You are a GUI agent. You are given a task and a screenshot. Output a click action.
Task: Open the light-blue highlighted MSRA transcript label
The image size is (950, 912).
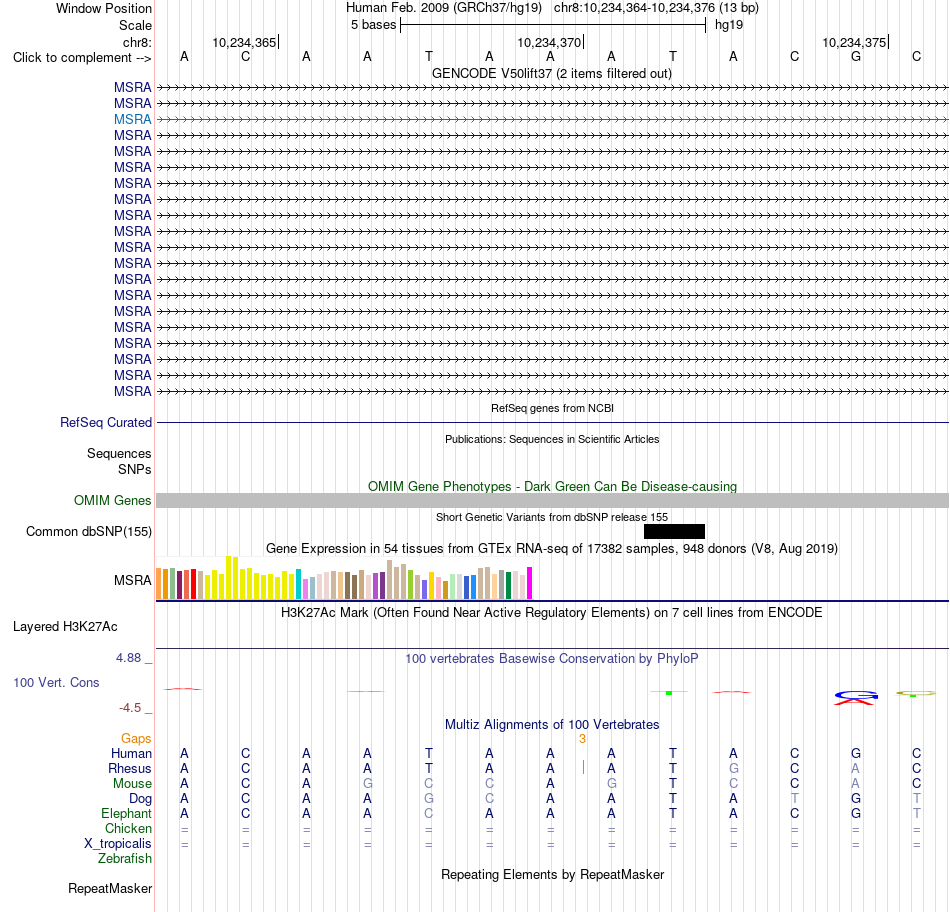click(132, 119)
